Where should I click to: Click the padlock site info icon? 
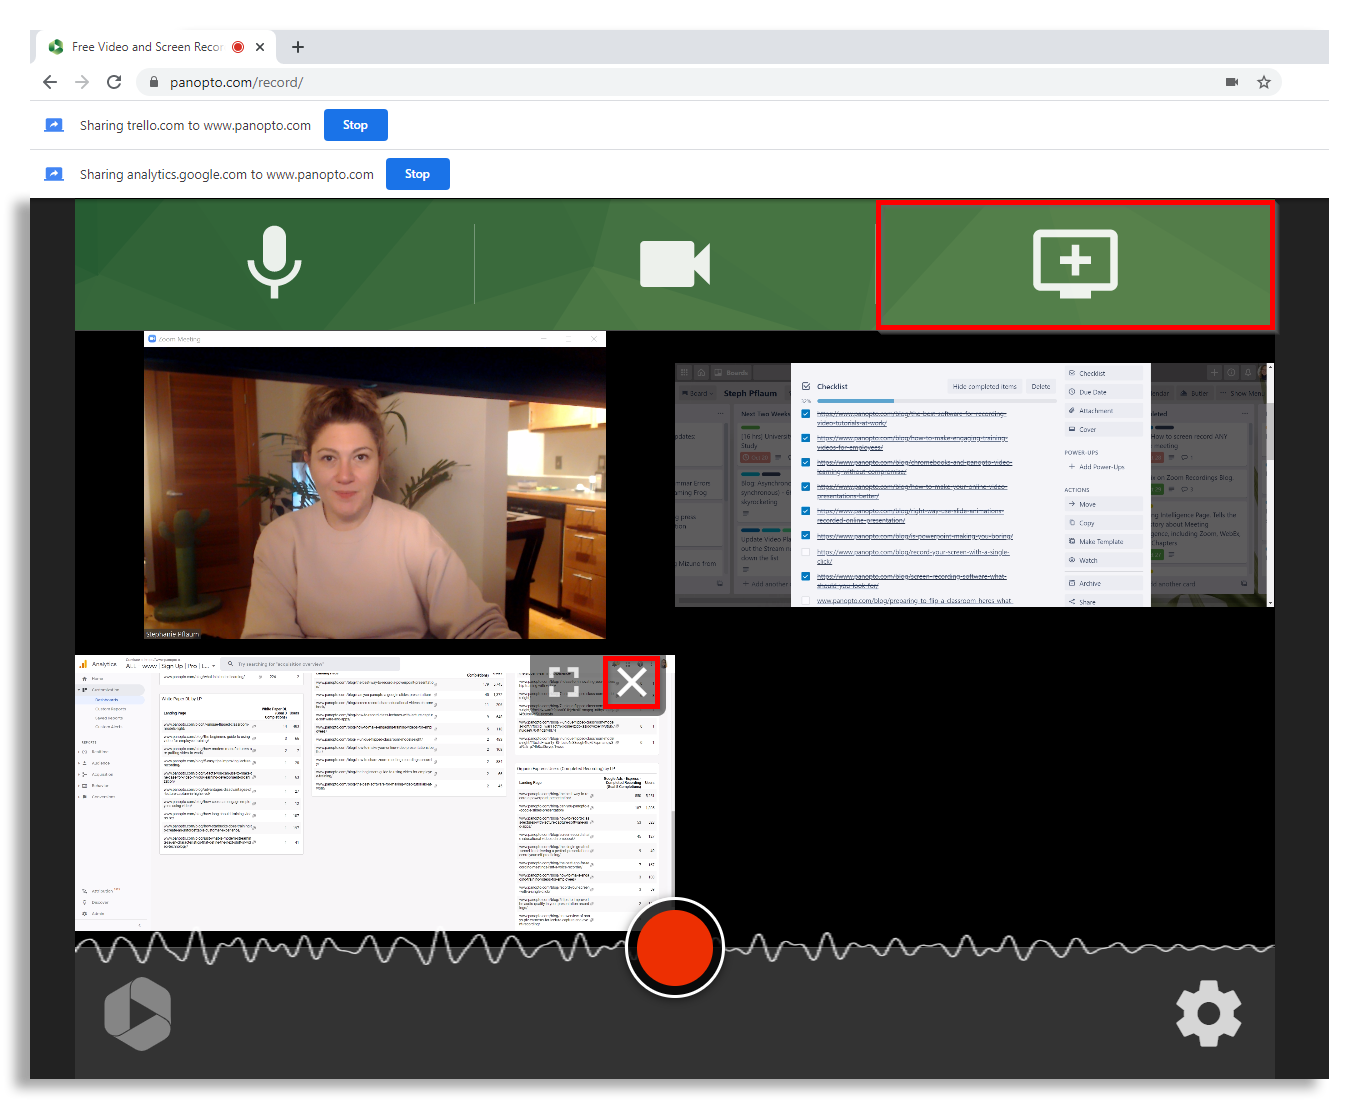coord(153,82)
